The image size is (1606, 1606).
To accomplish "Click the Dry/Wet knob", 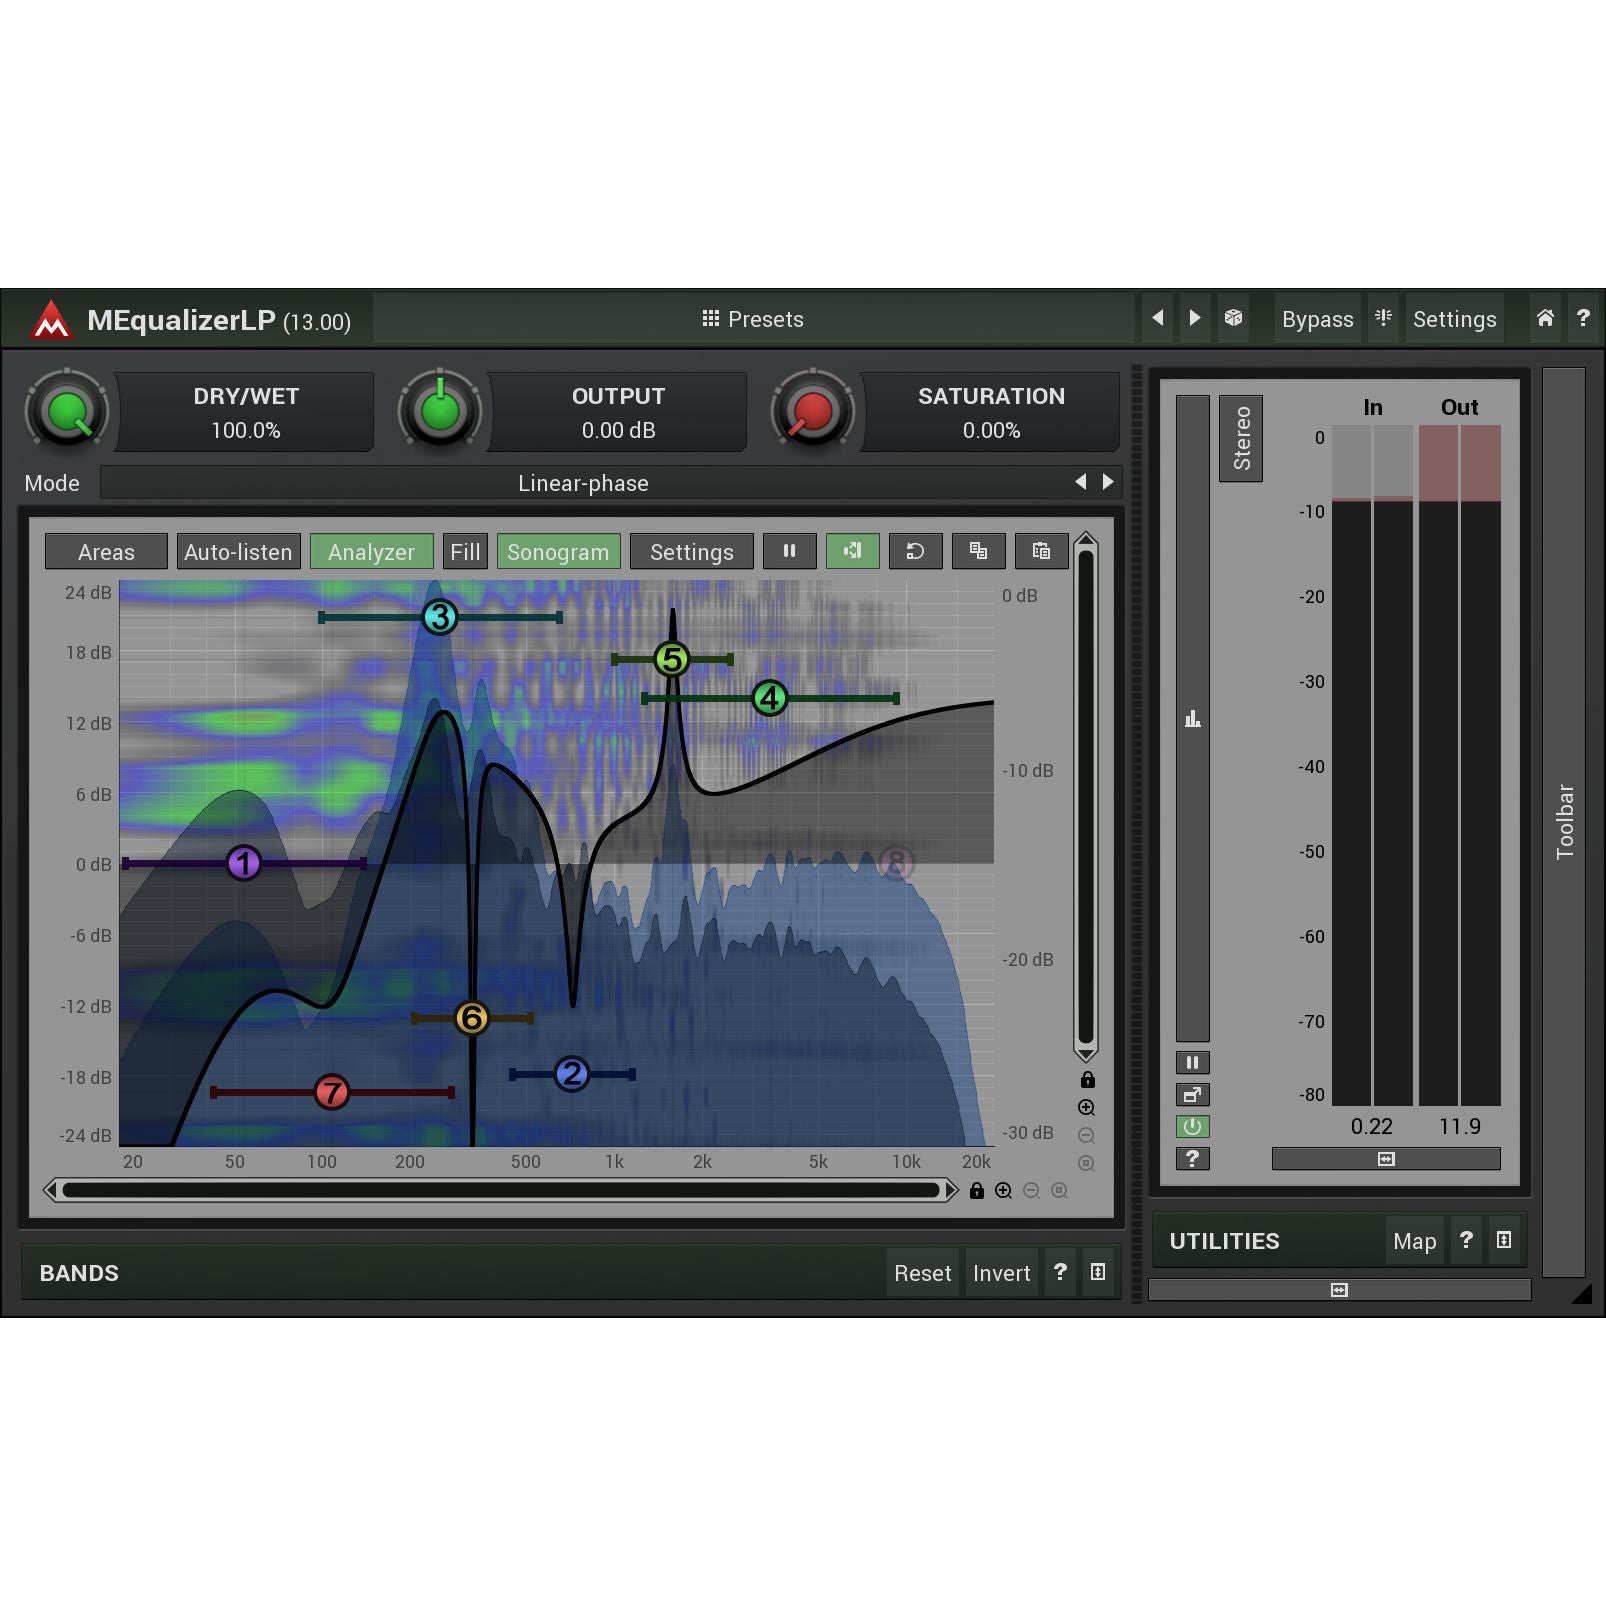I will click(67, 411).
